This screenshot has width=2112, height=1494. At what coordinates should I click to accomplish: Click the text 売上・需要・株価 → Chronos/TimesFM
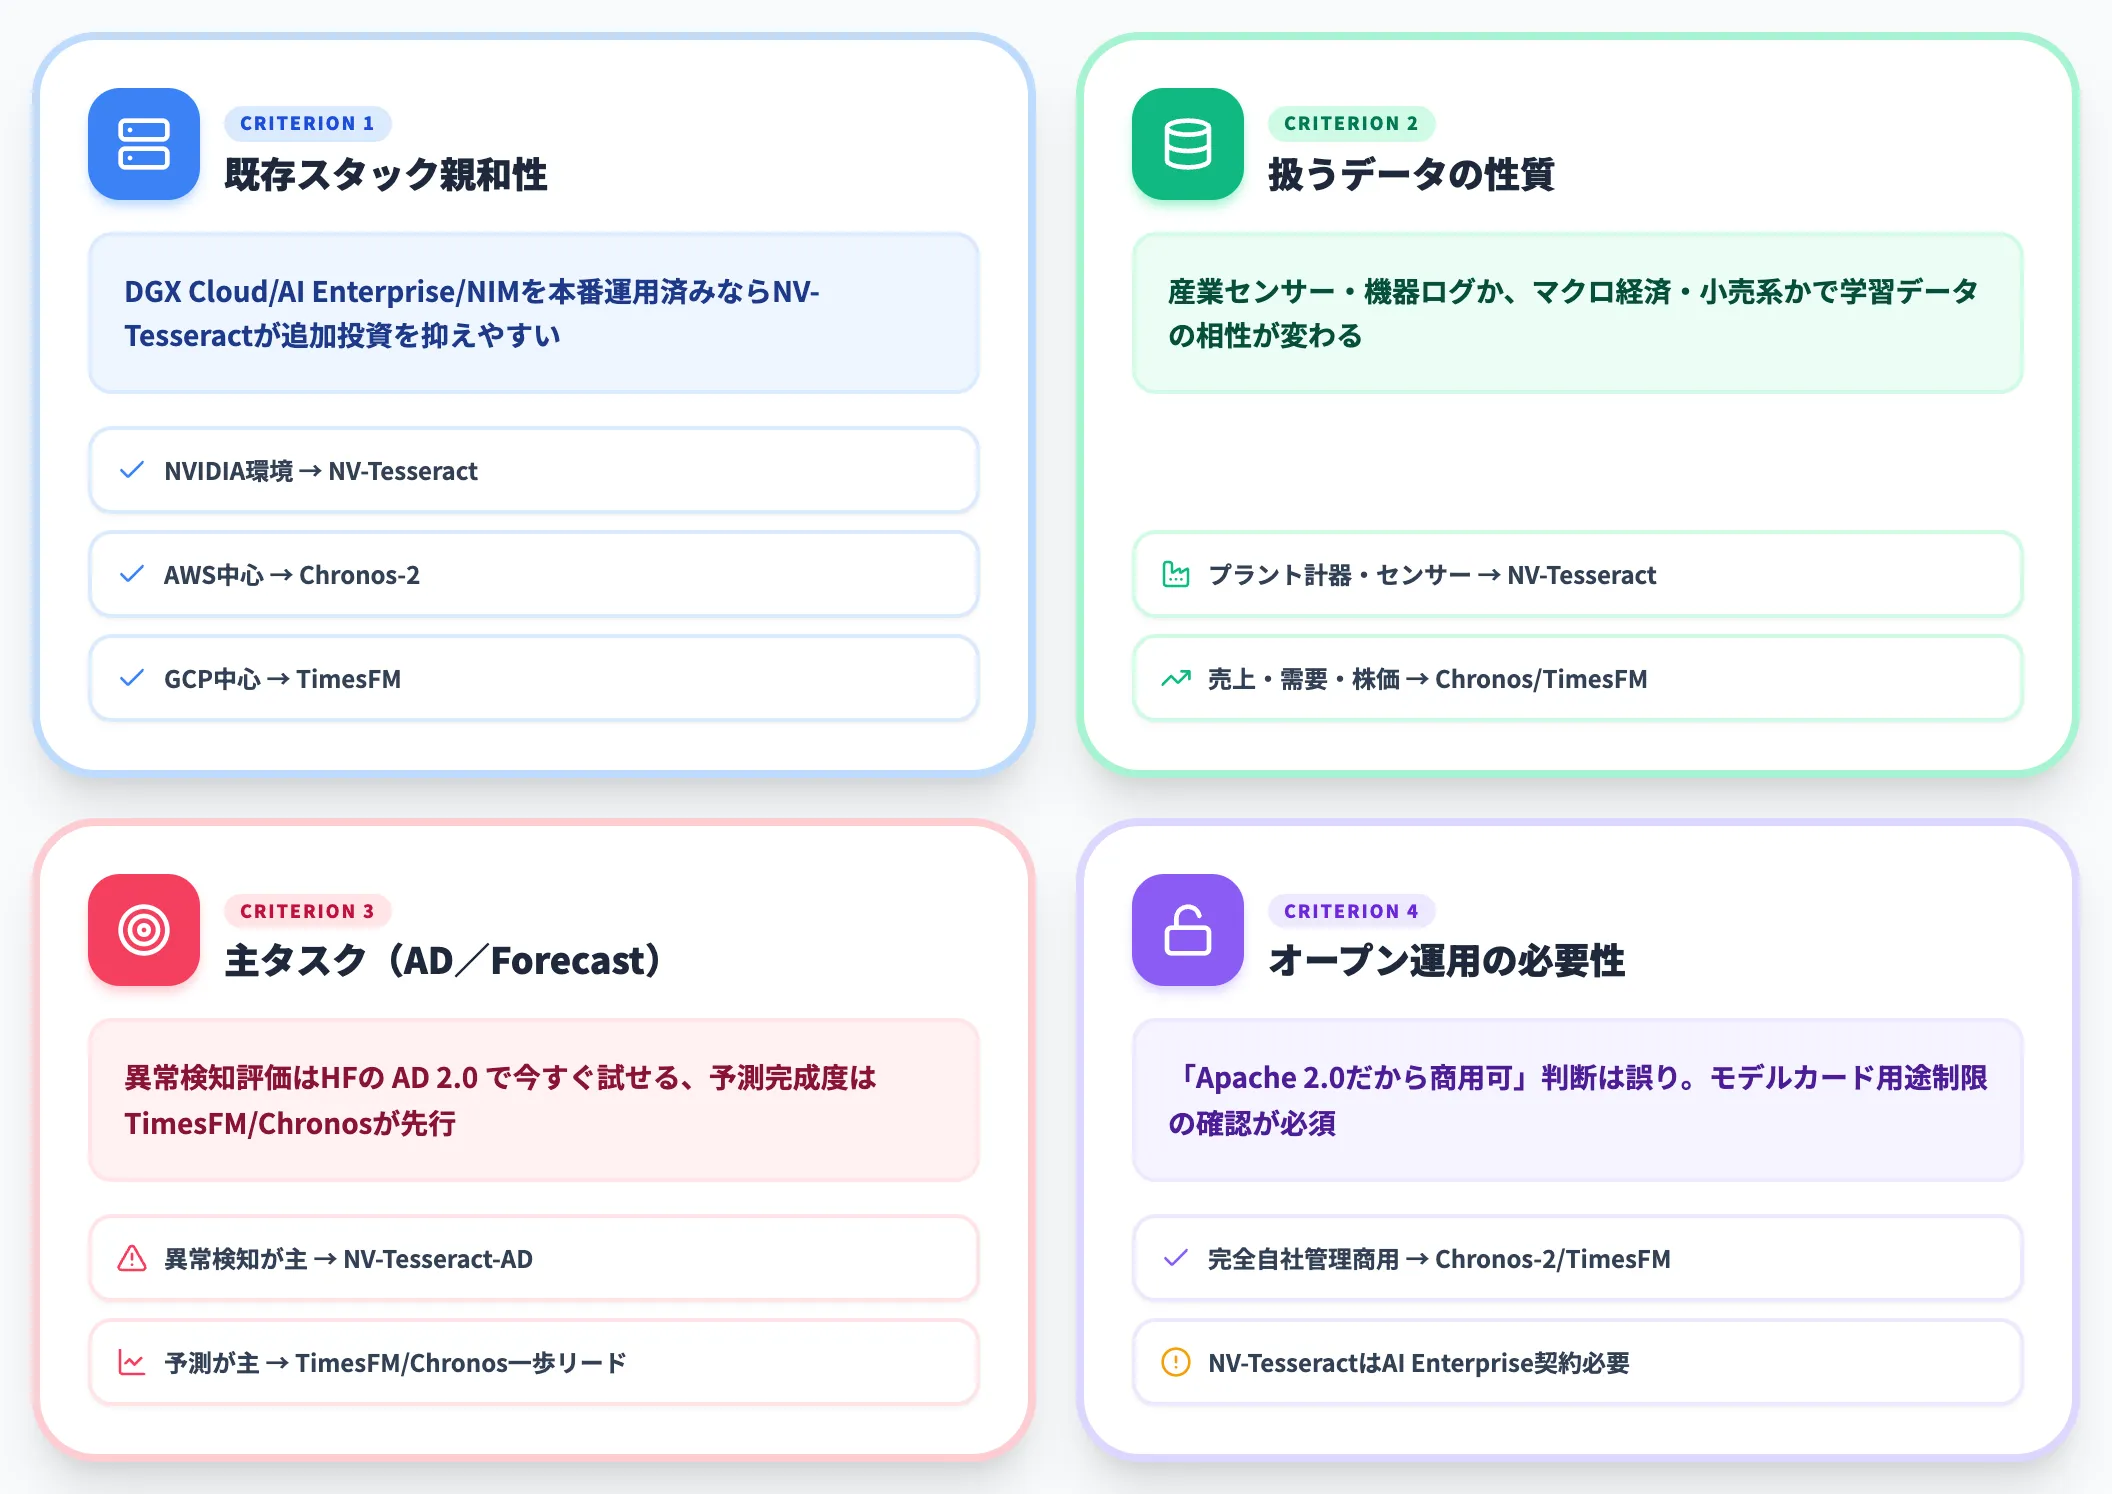point(1428,679)
